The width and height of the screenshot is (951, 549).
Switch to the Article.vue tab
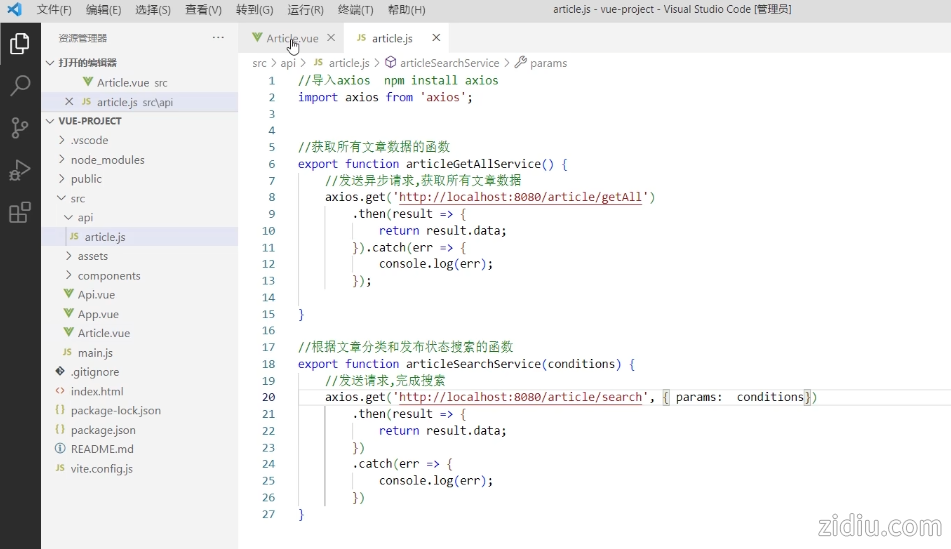[291, 38]
